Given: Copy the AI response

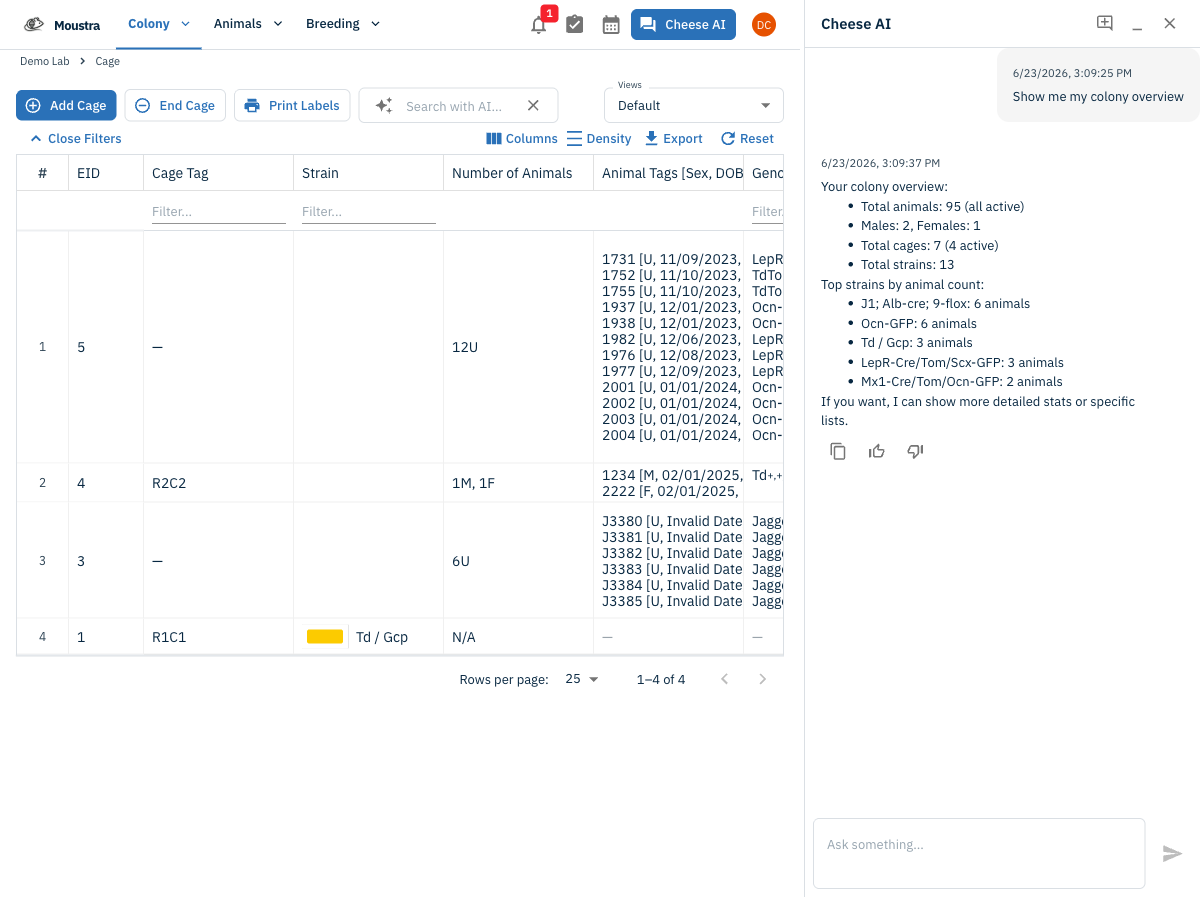Looking at the screenshot, I should 838,451.
